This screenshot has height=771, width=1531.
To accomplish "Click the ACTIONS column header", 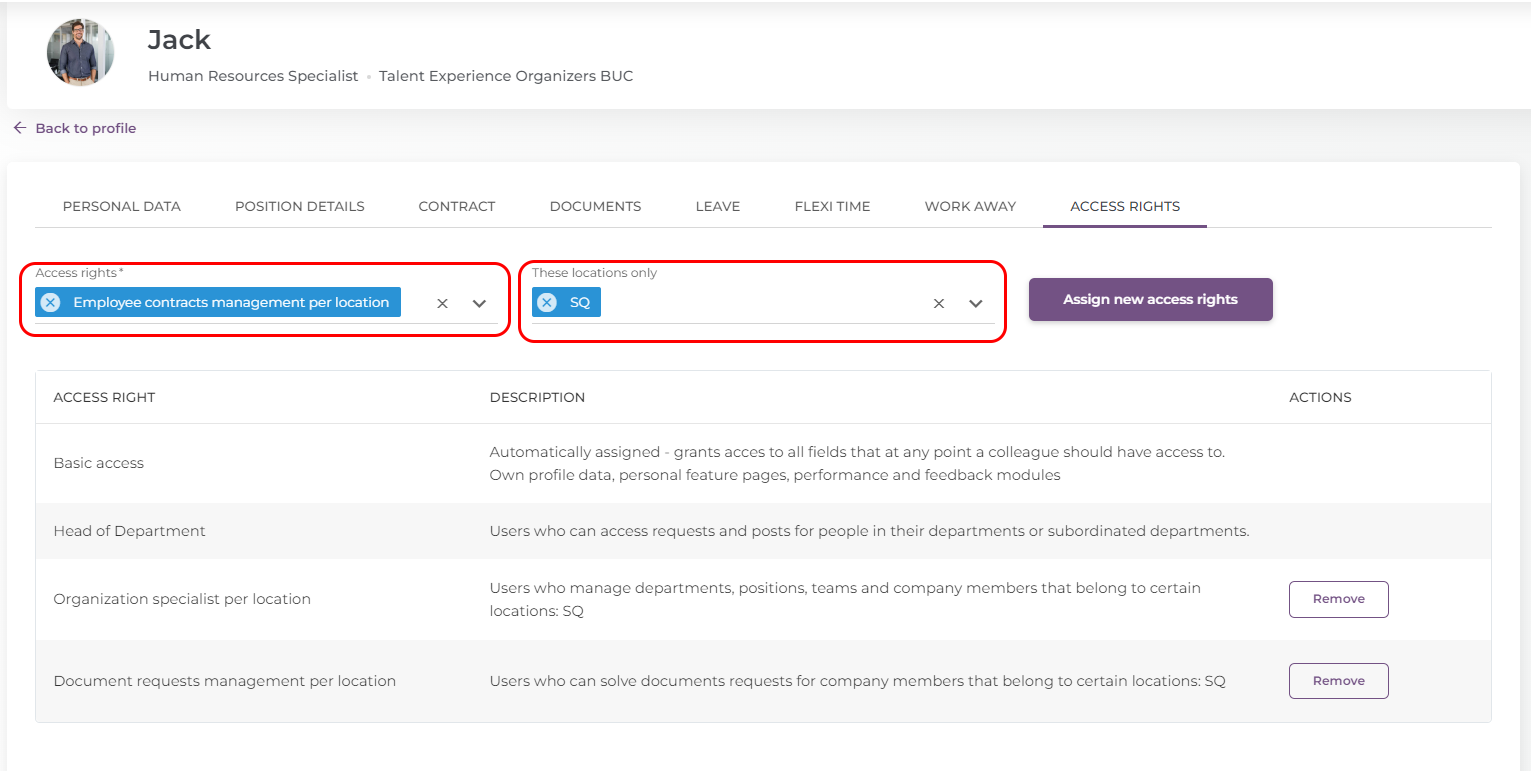I will pyautogui.click(x=1320, y=397).
